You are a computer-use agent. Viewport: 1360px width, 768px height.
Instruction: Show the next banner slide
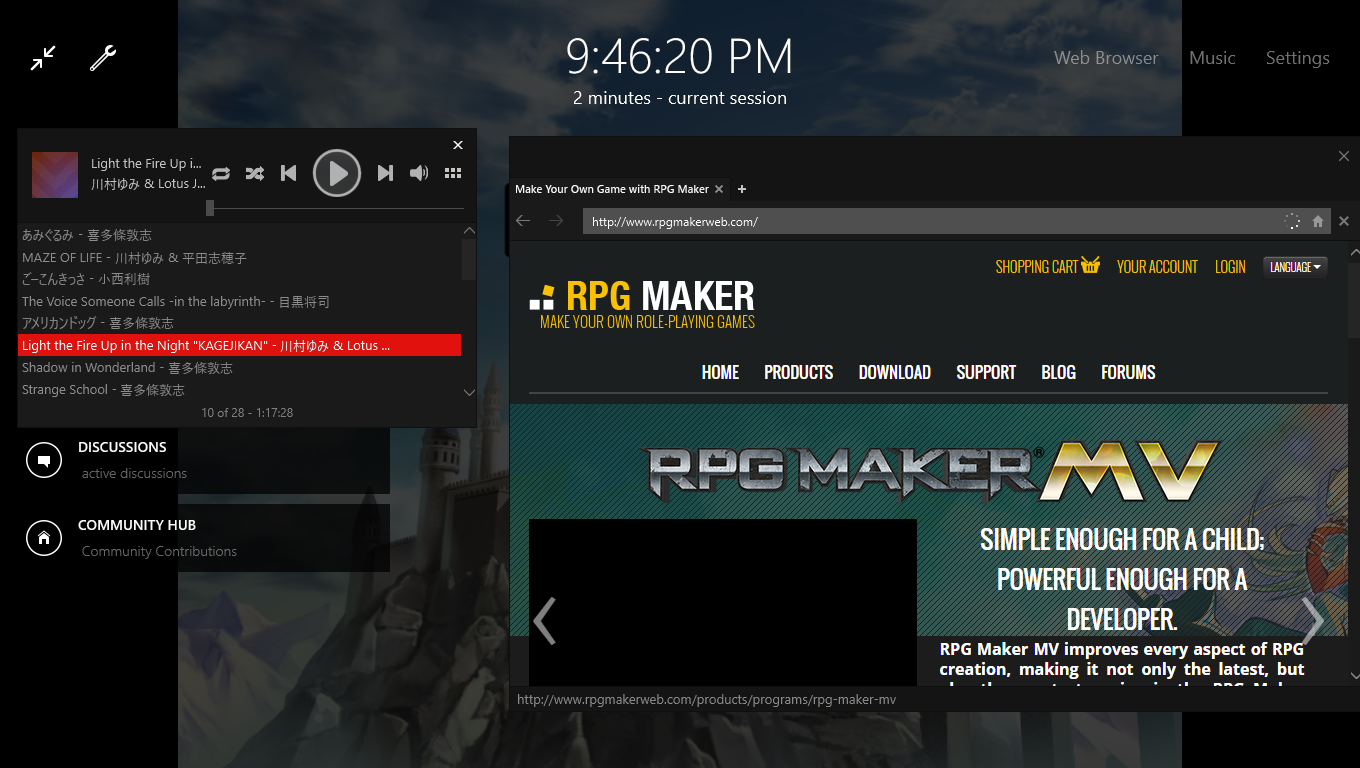click(x=1312, y=621)
